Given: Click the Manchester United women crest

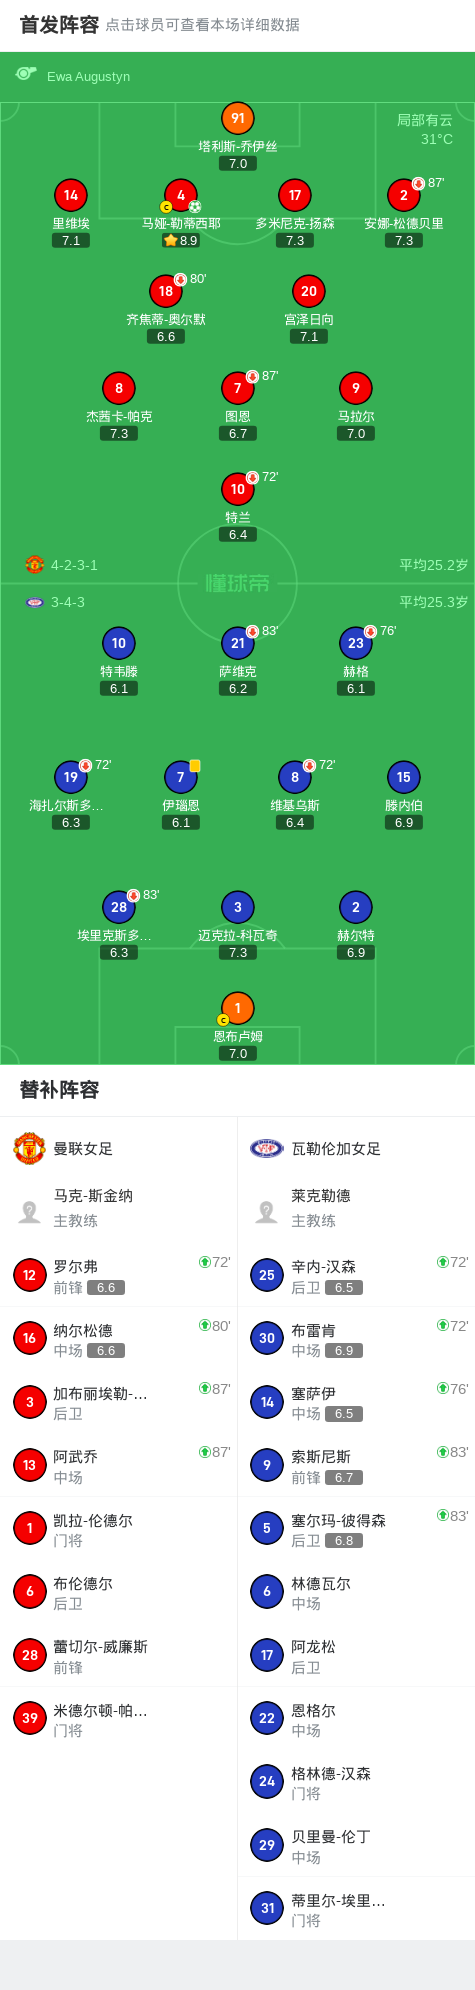Looking at the screenshot, I should [x=29, y=1149].
